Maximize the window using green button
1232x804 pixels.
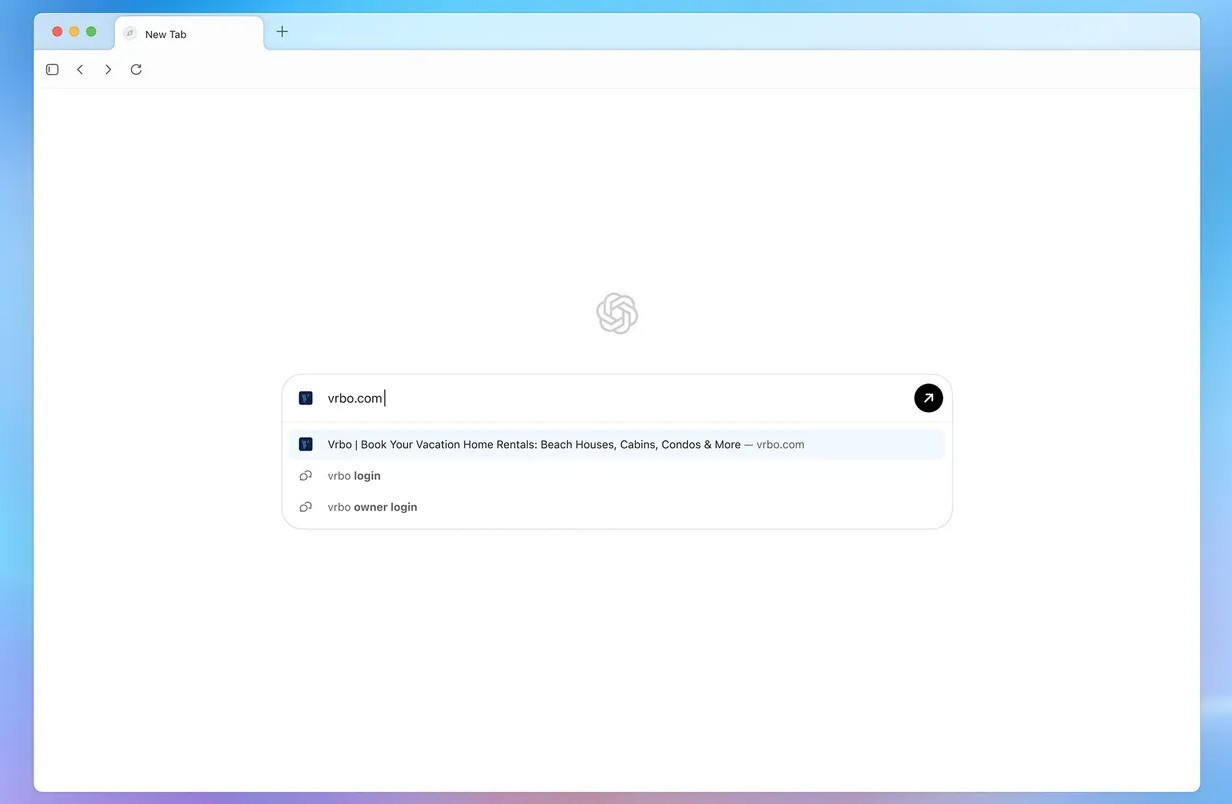(91, 32)
